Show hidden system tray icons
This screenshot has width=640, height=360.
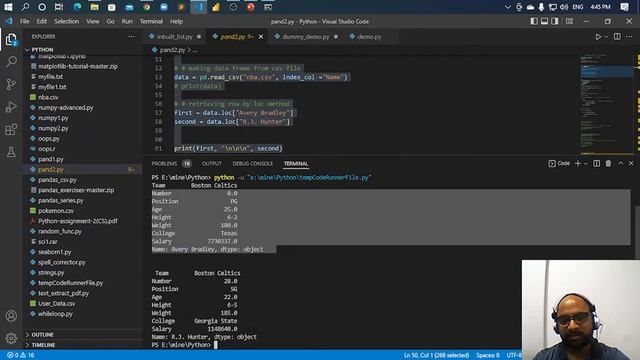[508, 7]
